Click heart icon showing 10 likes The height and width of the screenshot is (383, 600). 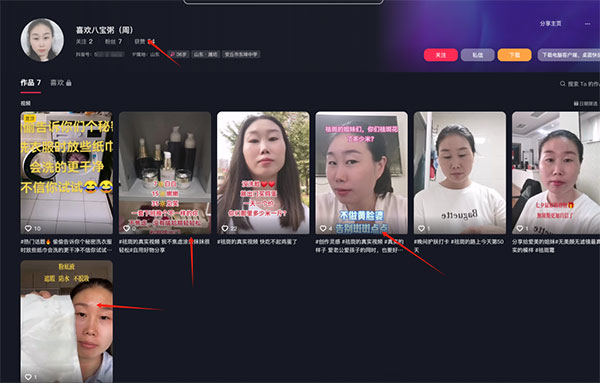click(28, 228)
